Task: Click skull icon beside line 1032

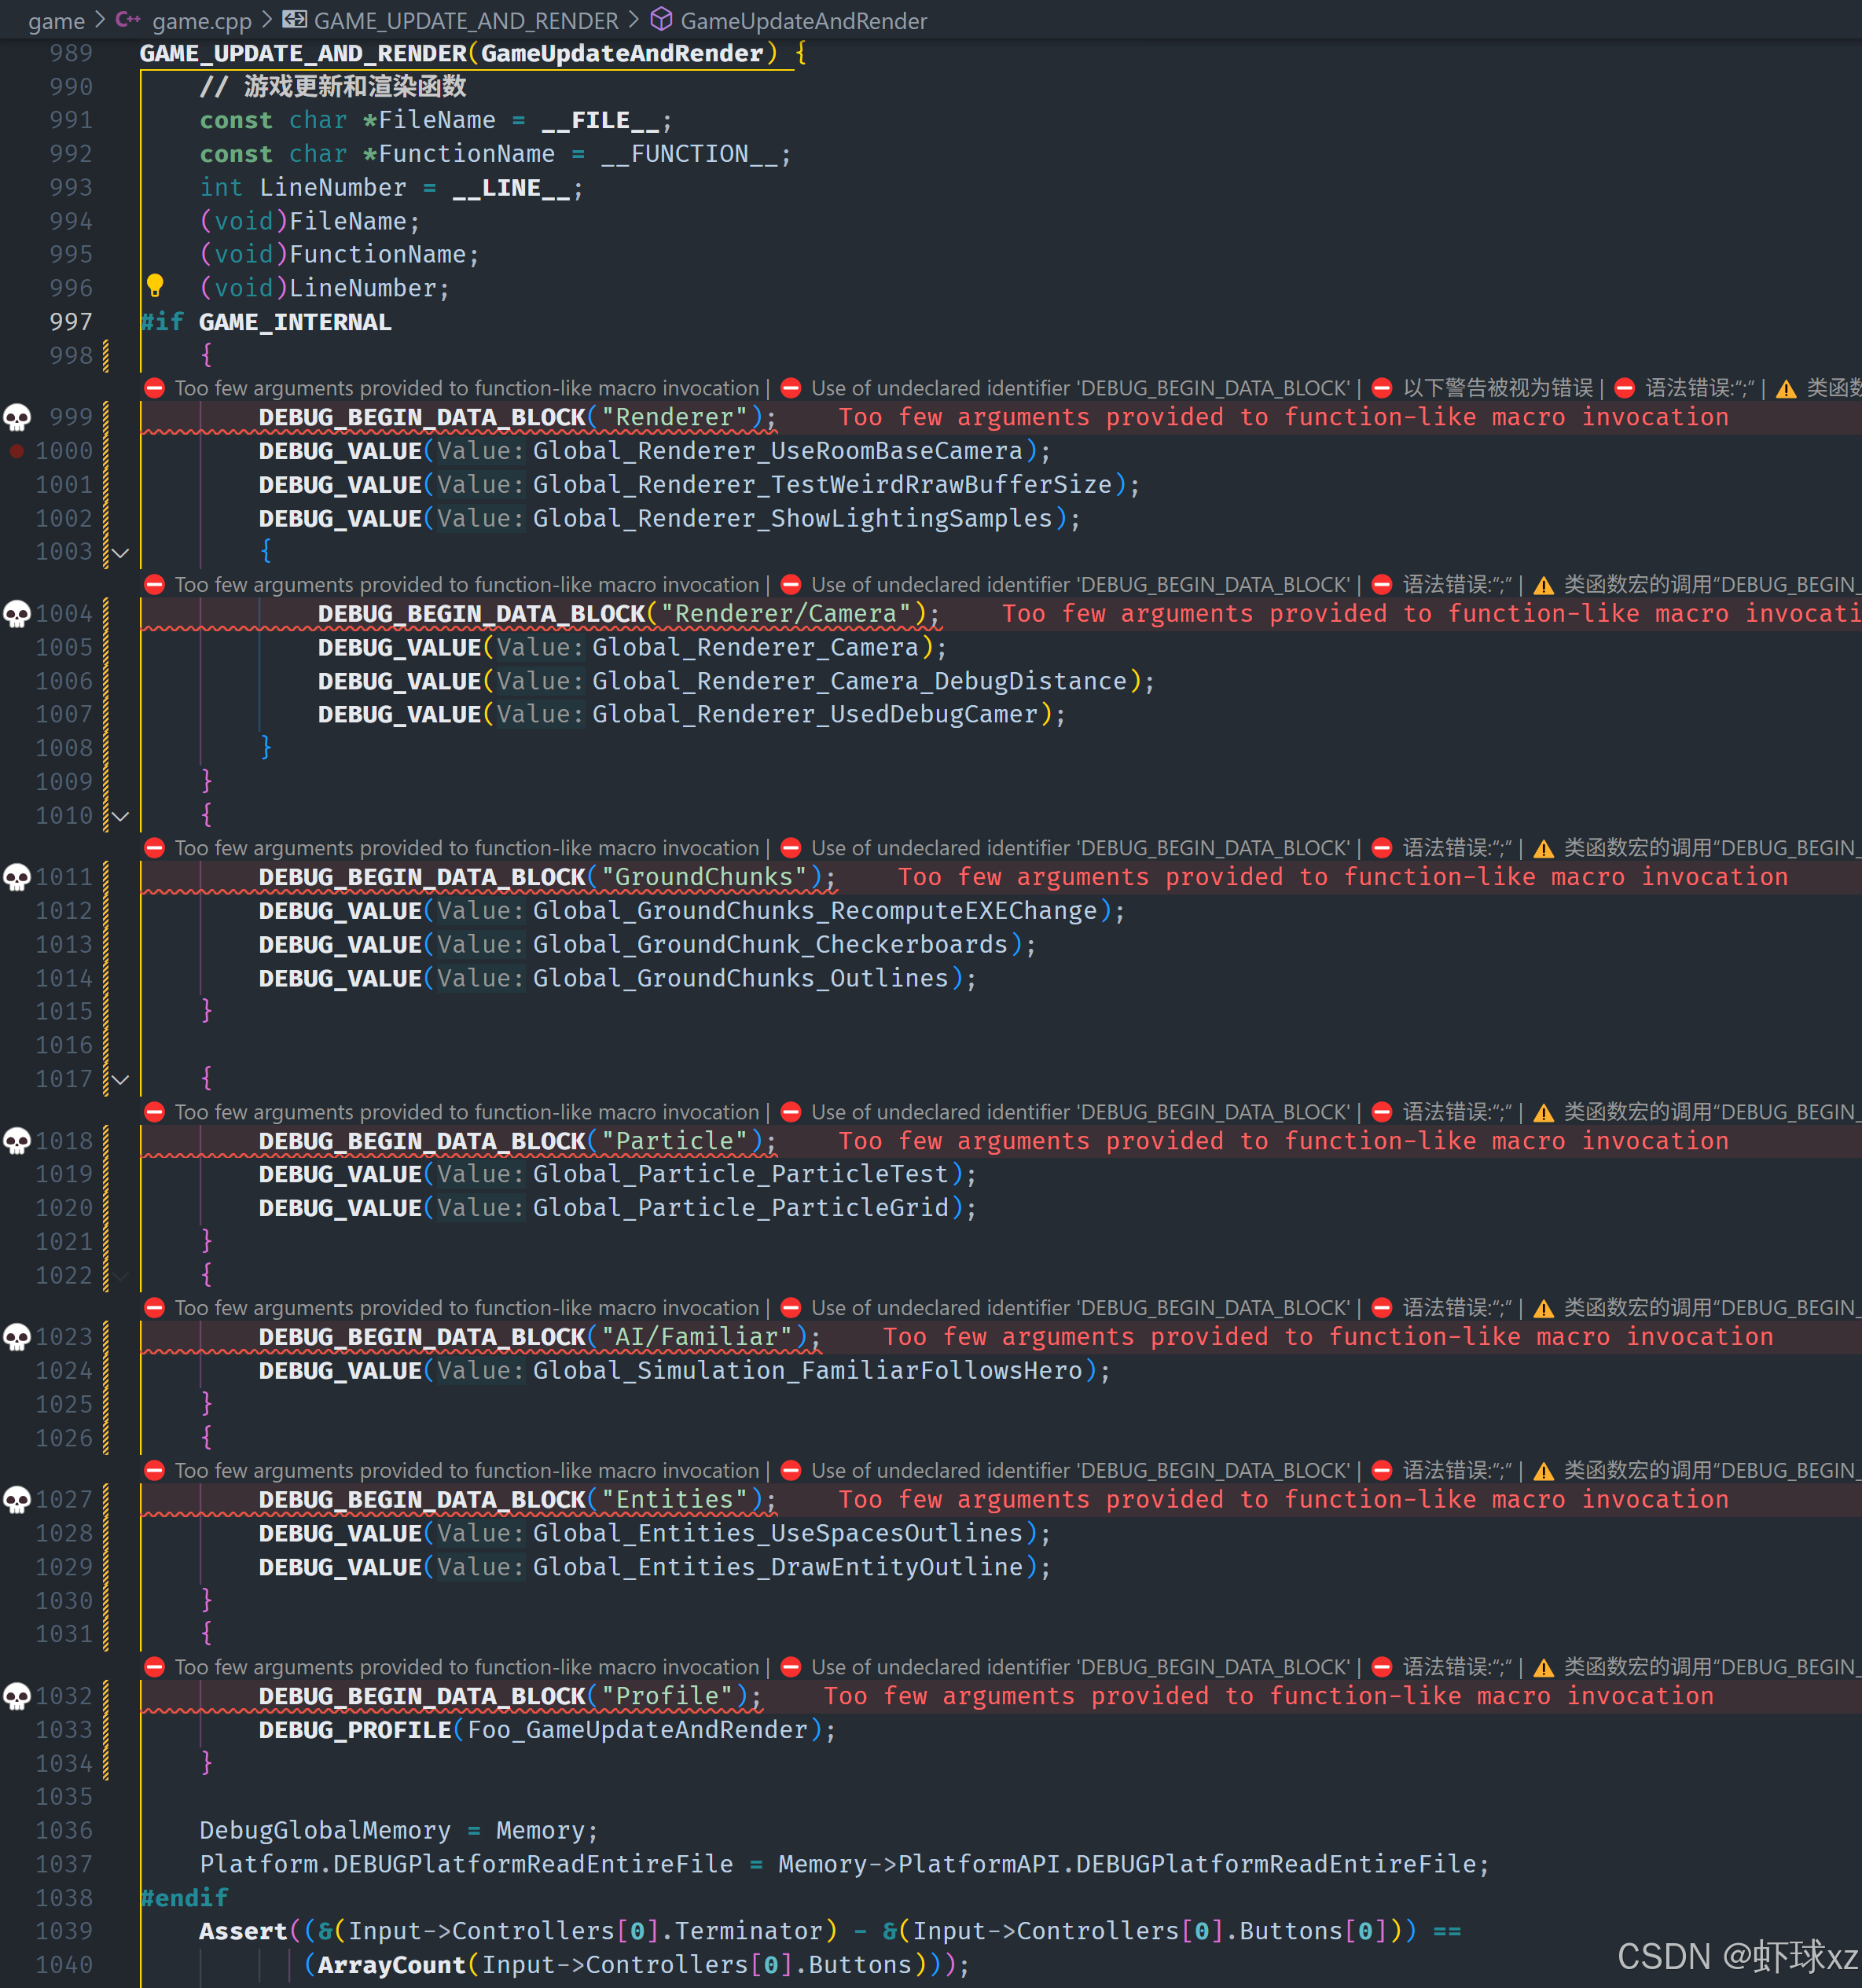Action: pyautogui.click(x=17, y=1696)
